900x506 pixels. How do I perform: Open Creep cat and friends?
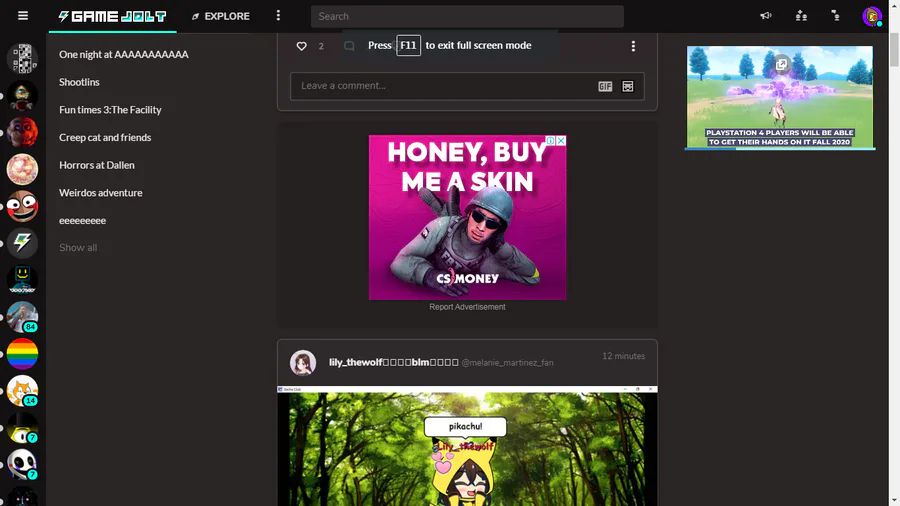[105, 137]
